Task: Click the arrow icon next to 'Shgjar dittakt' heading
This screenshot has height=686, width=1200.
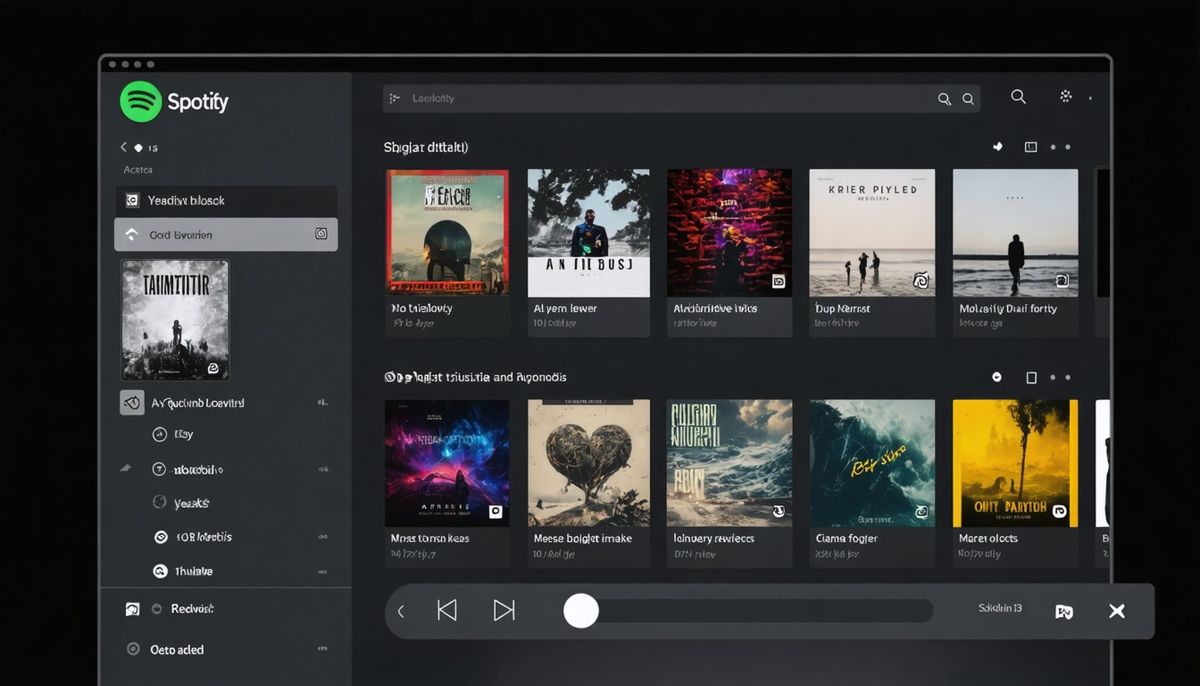Action: point(997,146)
